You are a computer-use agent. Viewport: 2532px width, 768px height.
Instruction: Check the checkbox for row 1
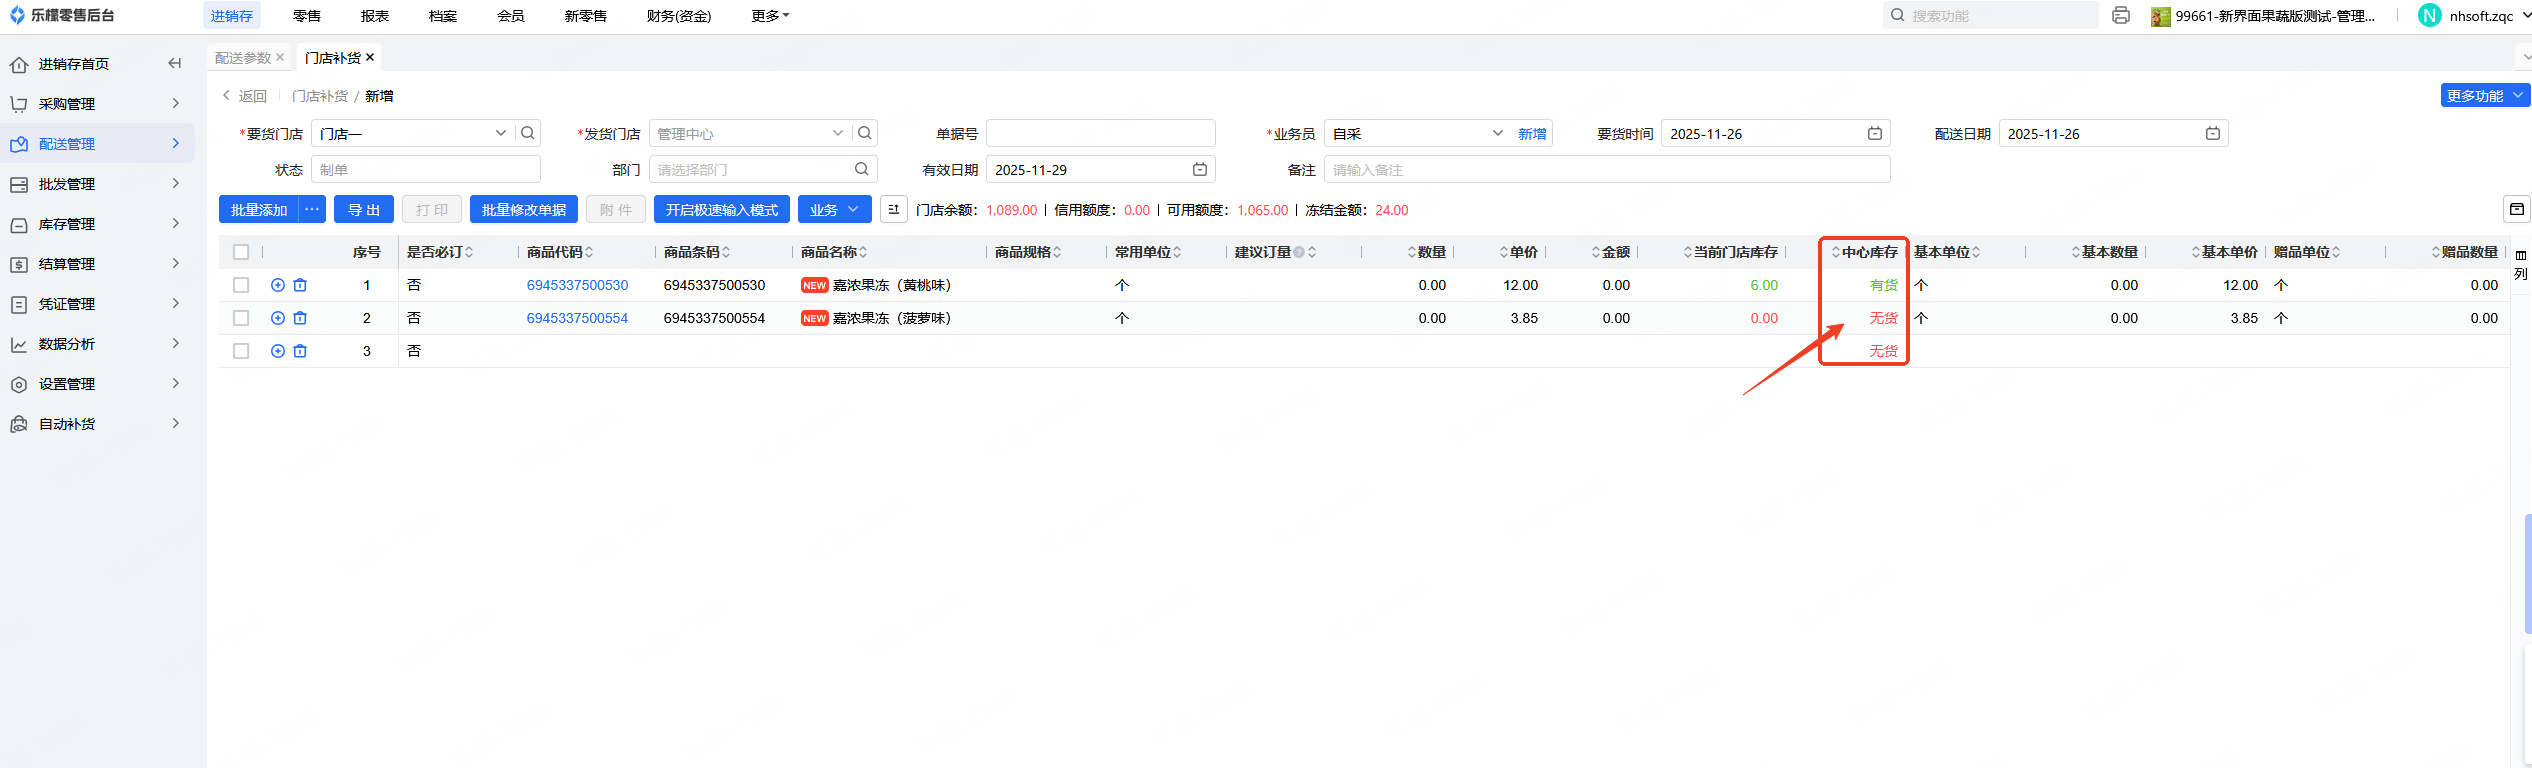[241, 286]
